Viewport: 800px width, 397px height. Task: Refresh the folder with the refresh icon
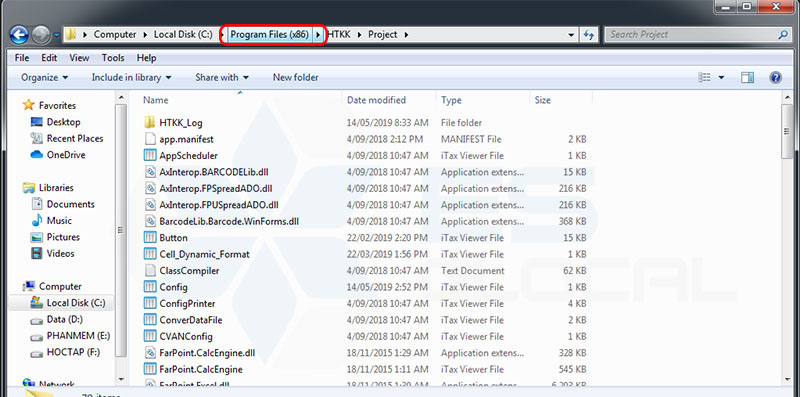(x=589, y=35)
